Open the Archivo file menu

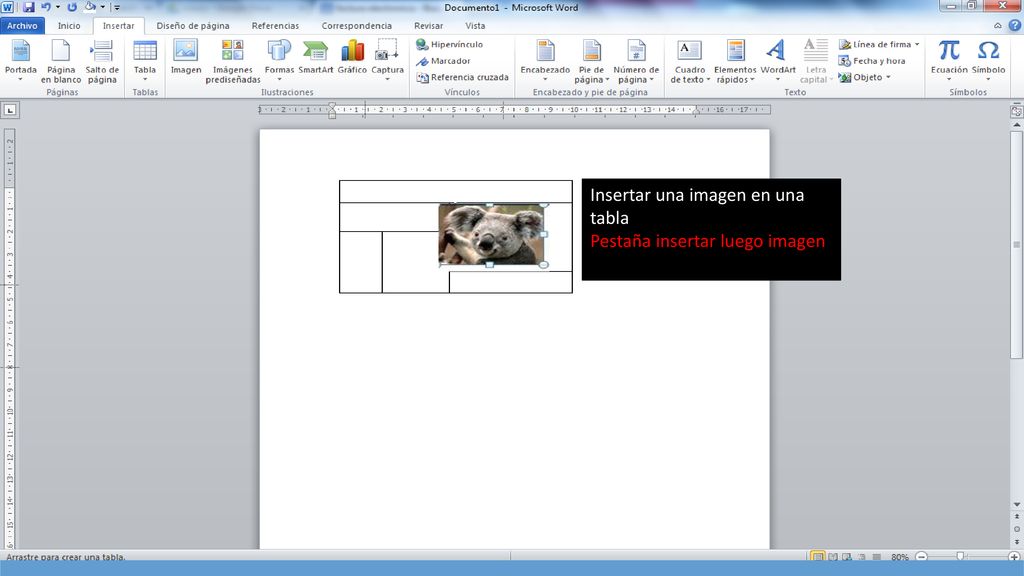click(x=22, y=25)
